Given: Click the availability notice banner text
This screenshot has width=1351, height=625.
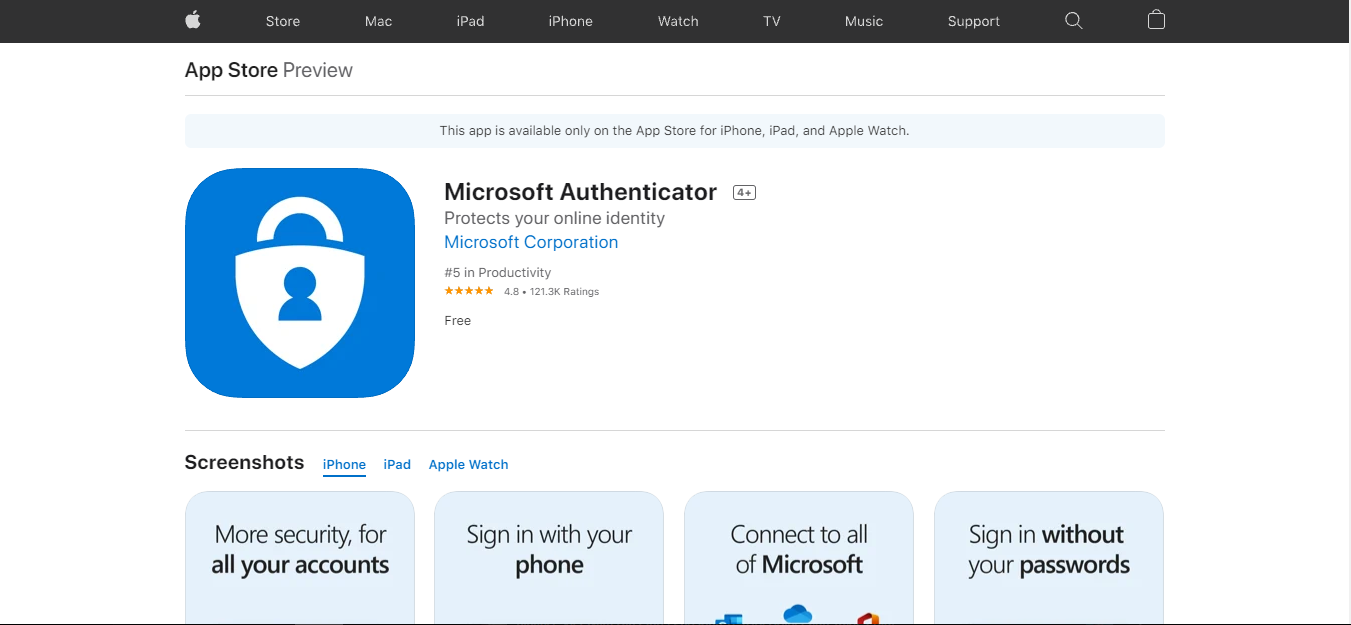Looking at the screenshot, I should 674,131.
